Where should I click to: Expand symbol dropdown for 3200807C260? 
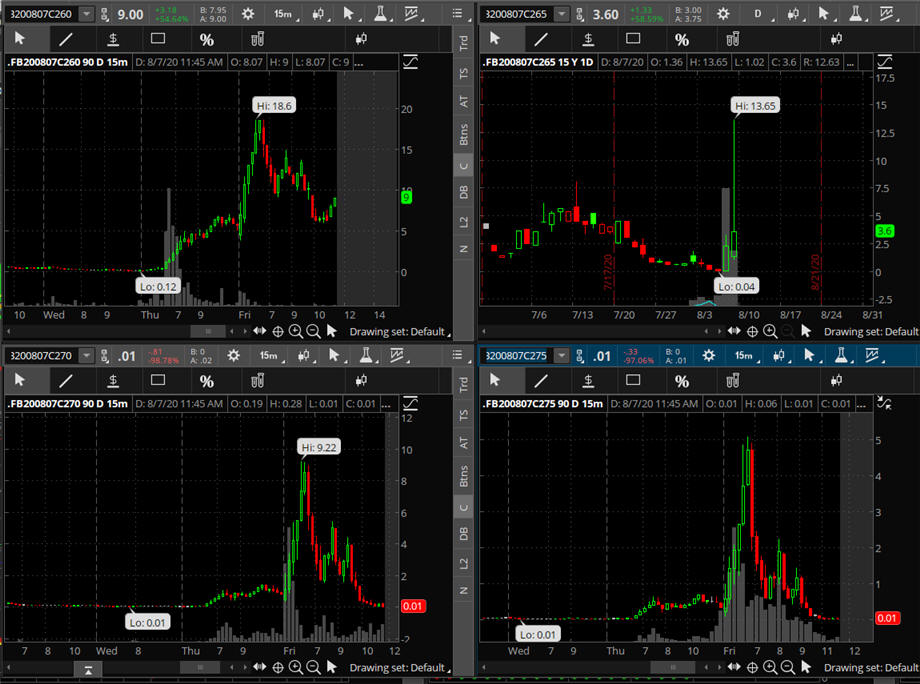pyautogui.click(x=87, y=14)
